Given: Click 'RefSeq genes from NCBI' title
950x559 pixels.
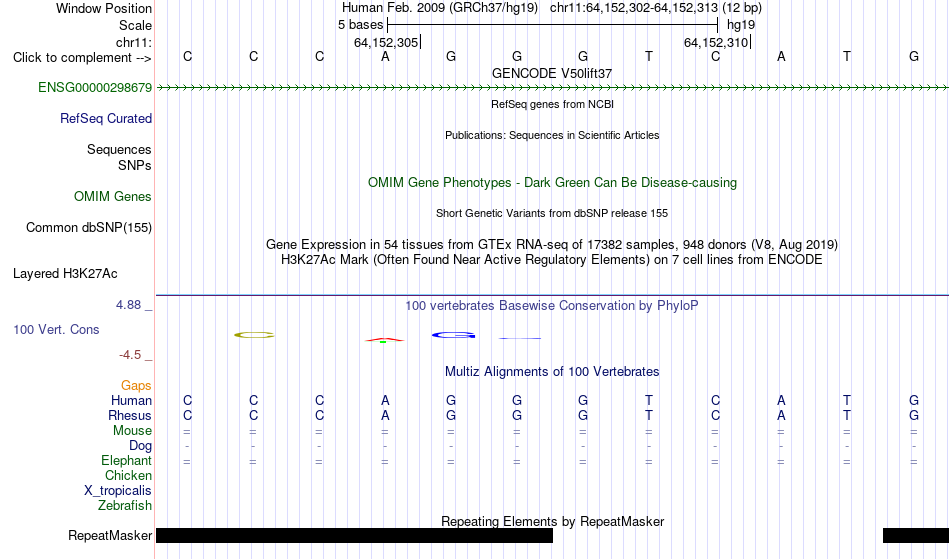Looking at the screenshot, I should point(552,104).
